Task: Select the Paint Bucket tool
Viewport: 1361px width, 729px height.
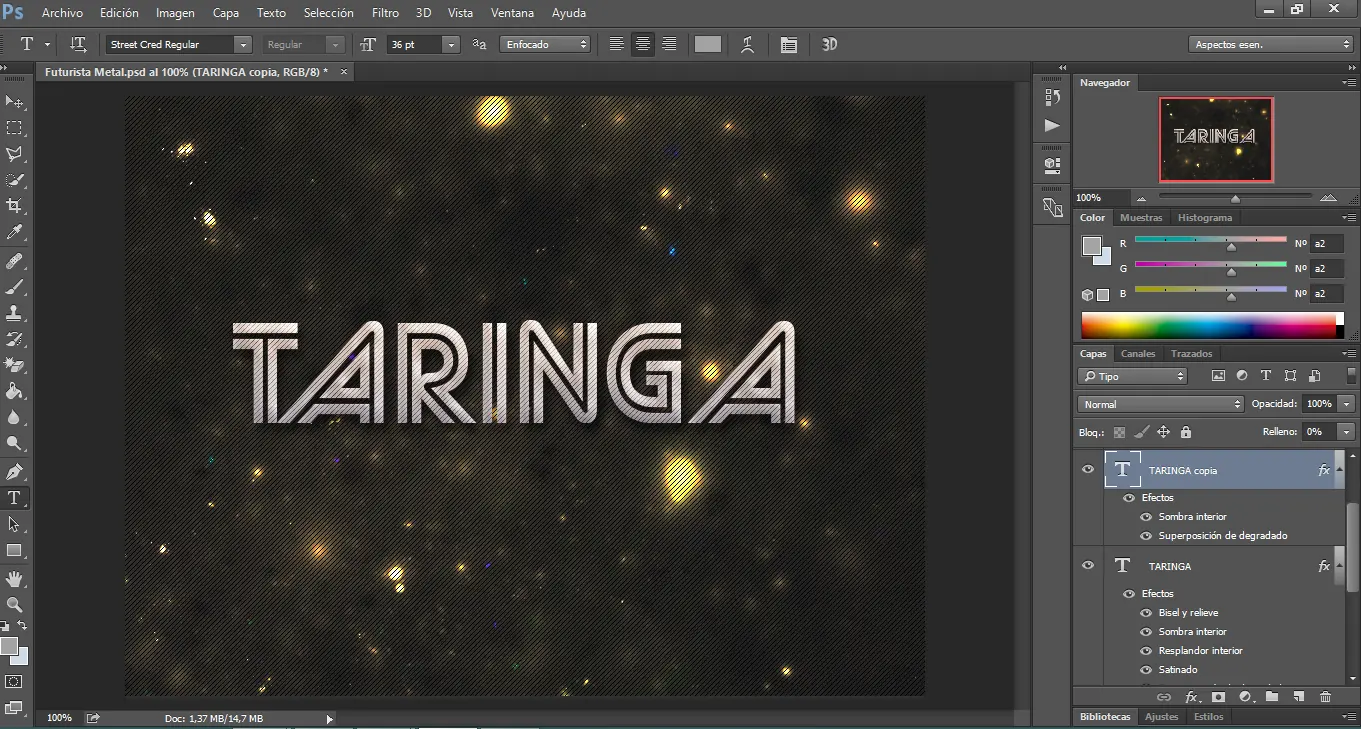Action: (x=14, y=391)
